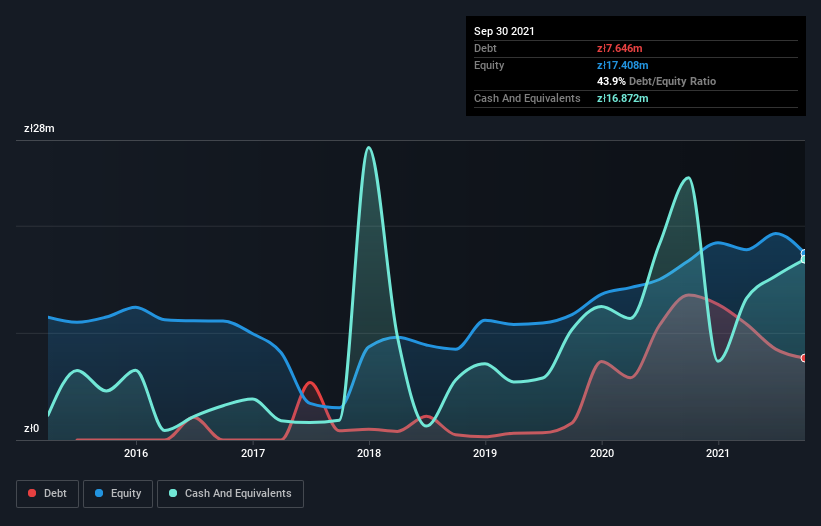Screen dimensions: 821x526
Task: Click the 2019 x-axis label
Action: tap(485, 453)
